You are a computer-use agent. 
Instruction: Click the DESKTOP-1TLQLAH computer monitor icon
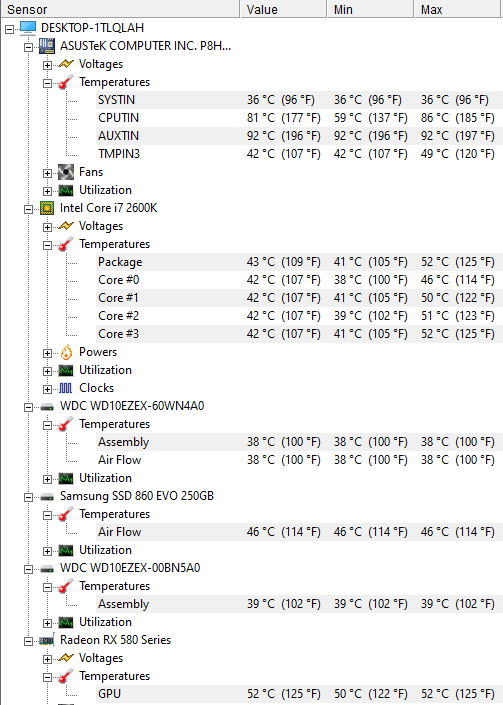(x=28, y=28)
